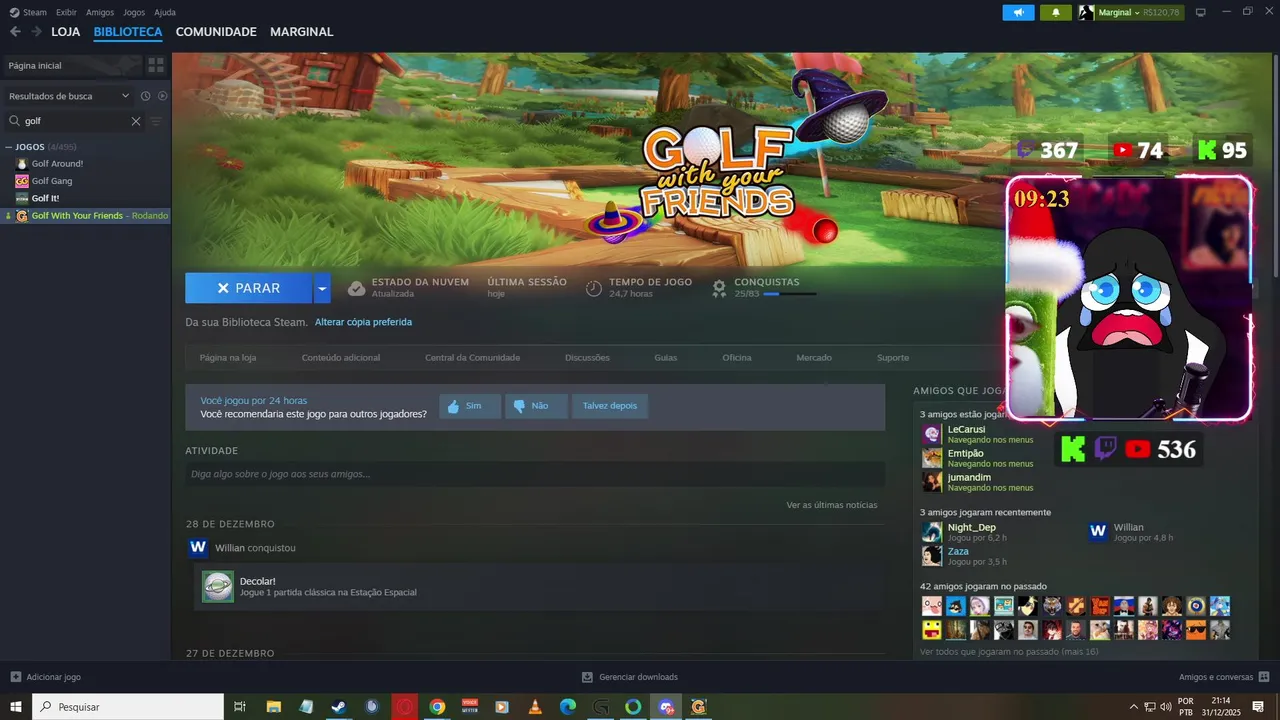
Task: Open the Steam announcements megaphone icon
Action: click(1018, 13)
